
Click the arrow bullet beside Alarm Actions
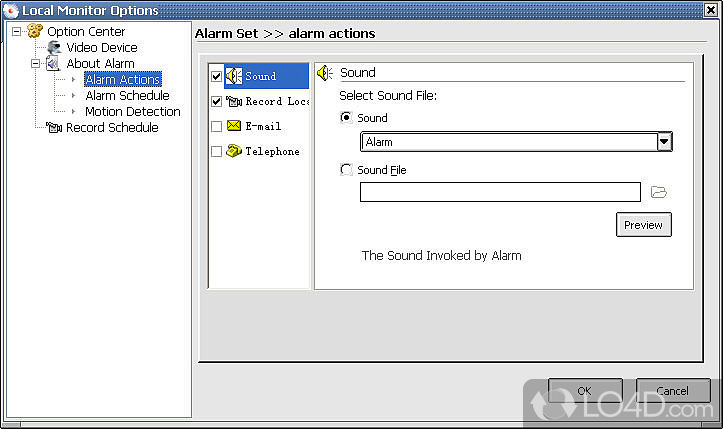coord(73,79)
